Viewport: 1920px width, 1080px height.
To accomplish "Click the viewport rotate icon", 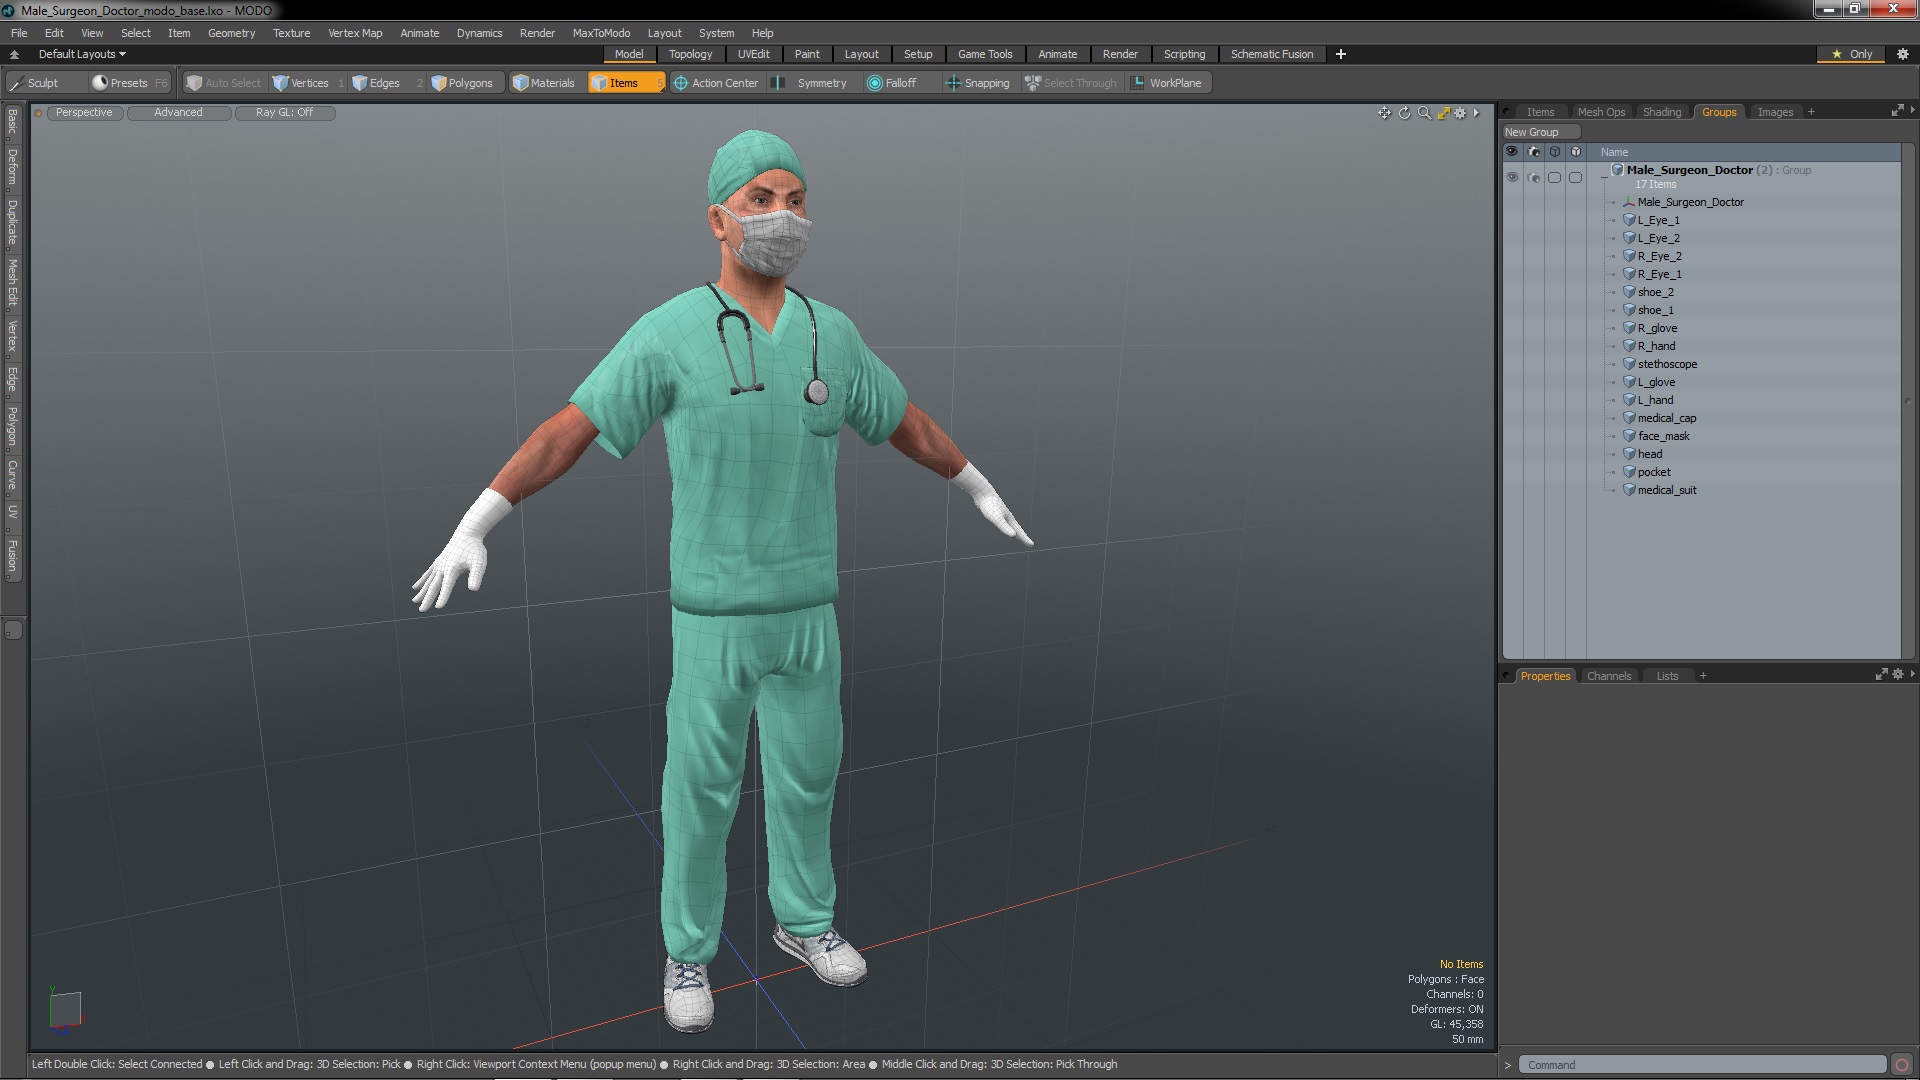I will tap(1404, 113).
